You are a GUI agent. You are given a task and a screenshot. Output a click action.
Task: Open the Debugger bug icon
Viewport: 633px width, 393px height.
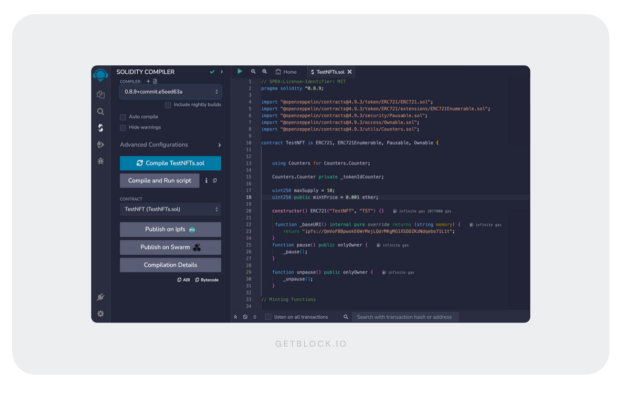coord(101,161)
